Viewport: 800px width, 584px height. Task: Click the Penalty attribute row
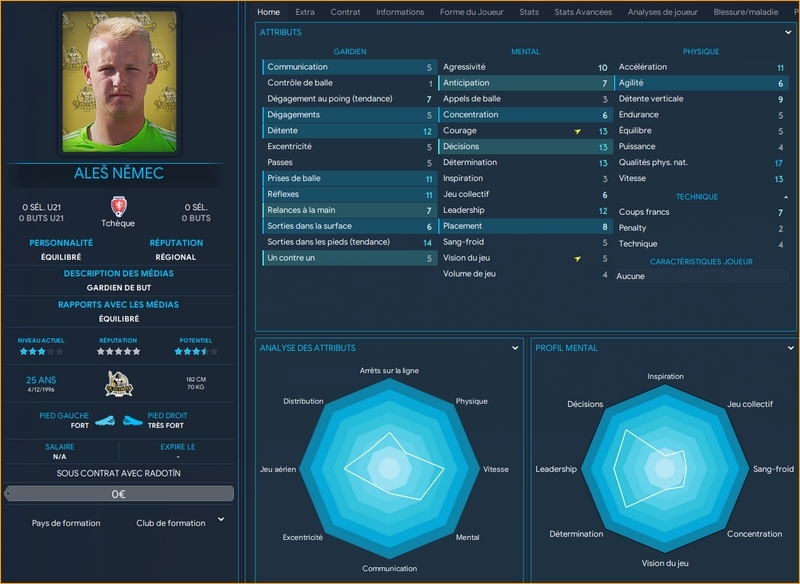coord(701,228)
